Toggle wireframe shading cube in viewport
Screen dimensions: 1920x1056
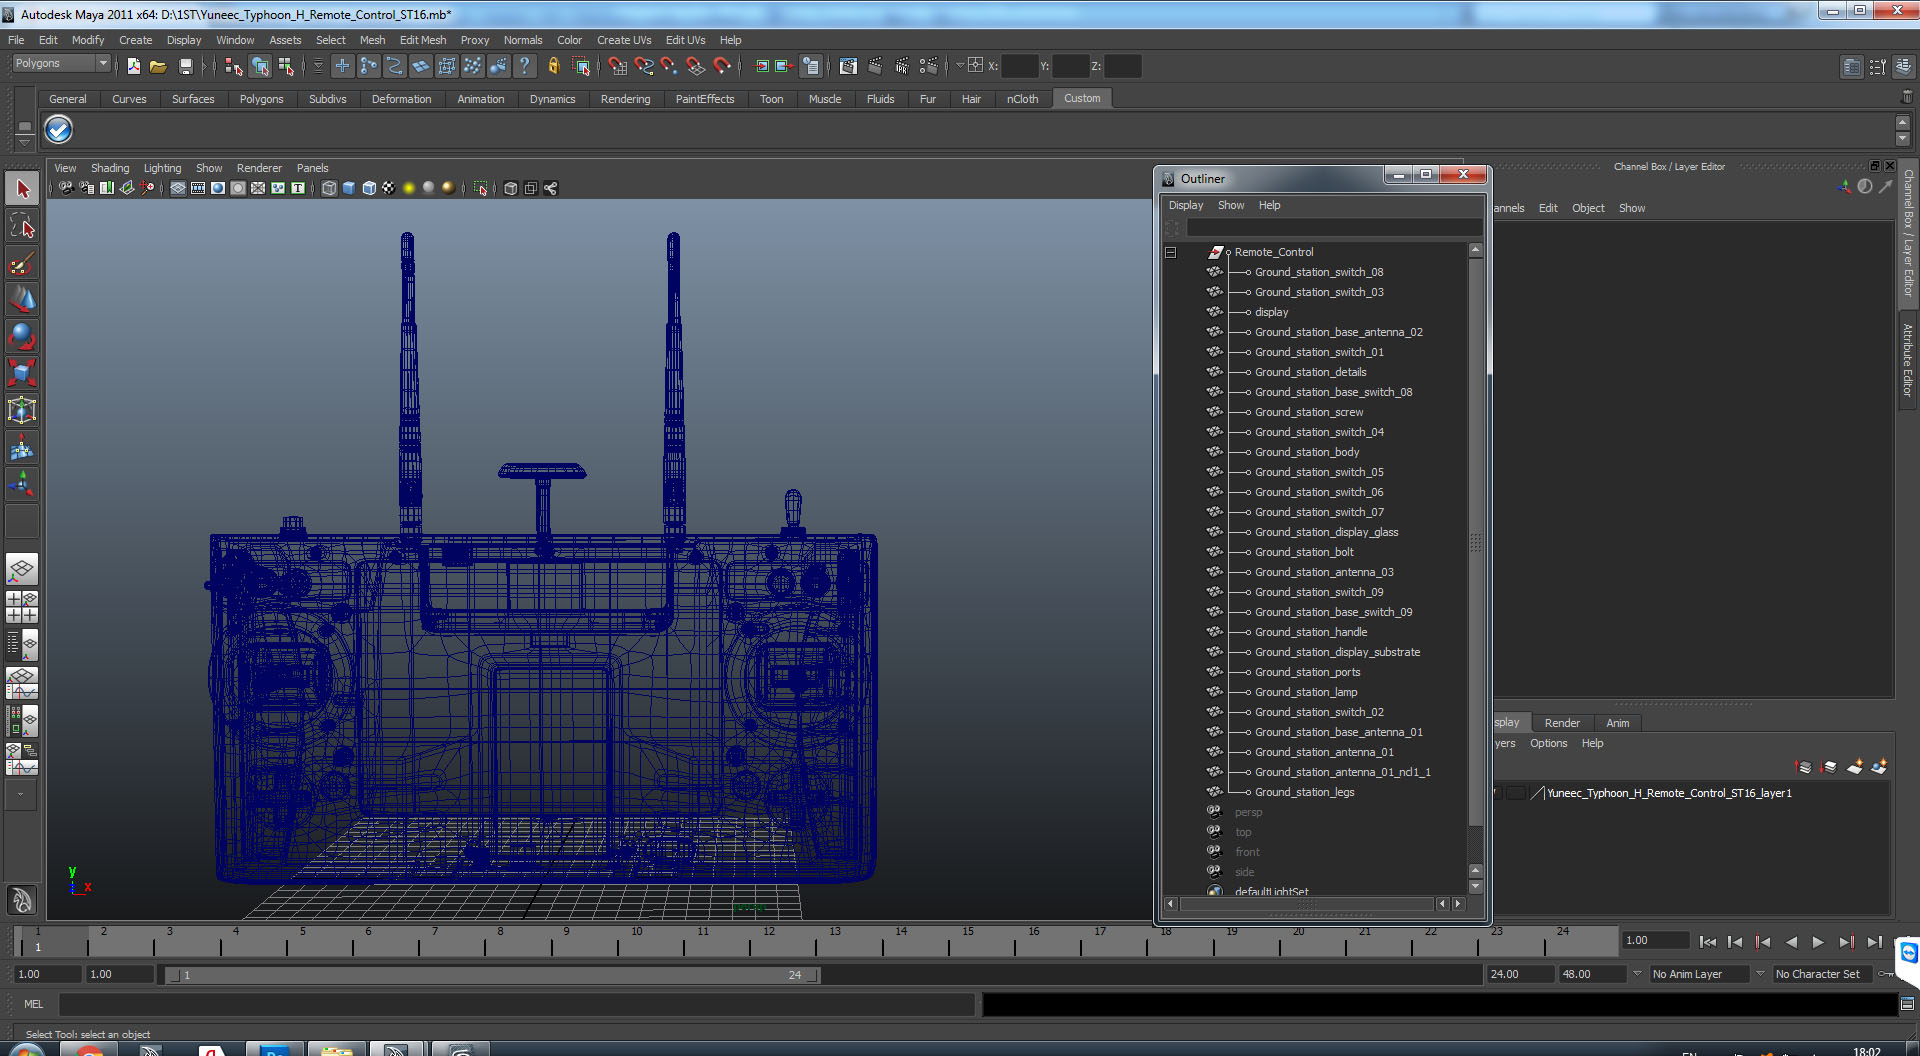coord(329,188)
